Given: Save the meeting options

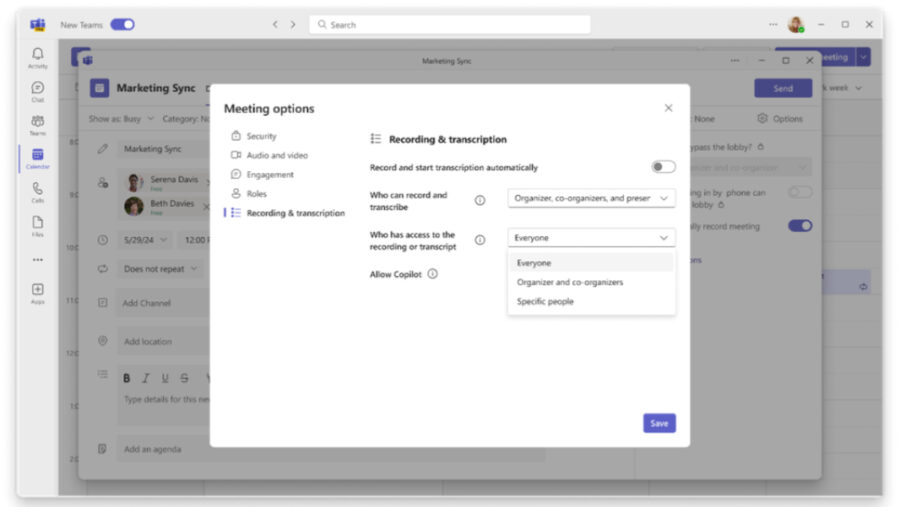Looking at the screenshot, I should tap(659, 423).
